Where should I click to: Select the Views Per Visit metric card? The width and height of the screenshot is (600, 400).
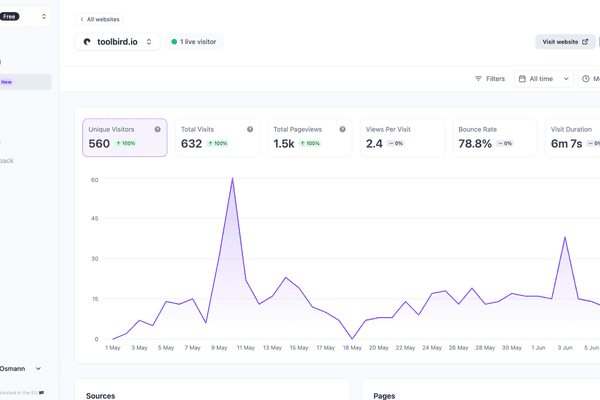402,137
